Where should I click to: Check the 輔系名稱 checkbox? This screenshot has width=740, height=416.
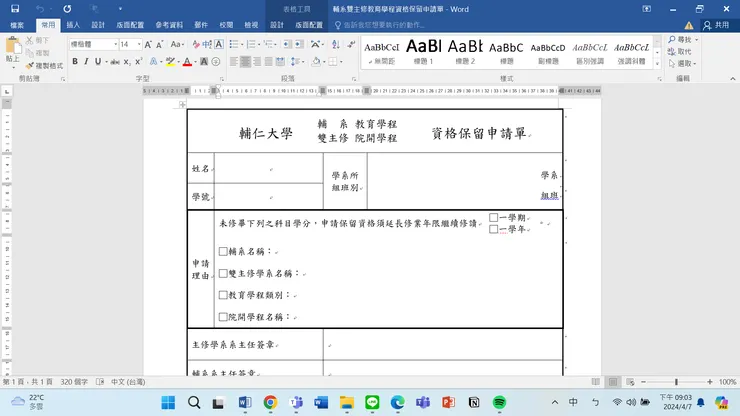(223, 252)
